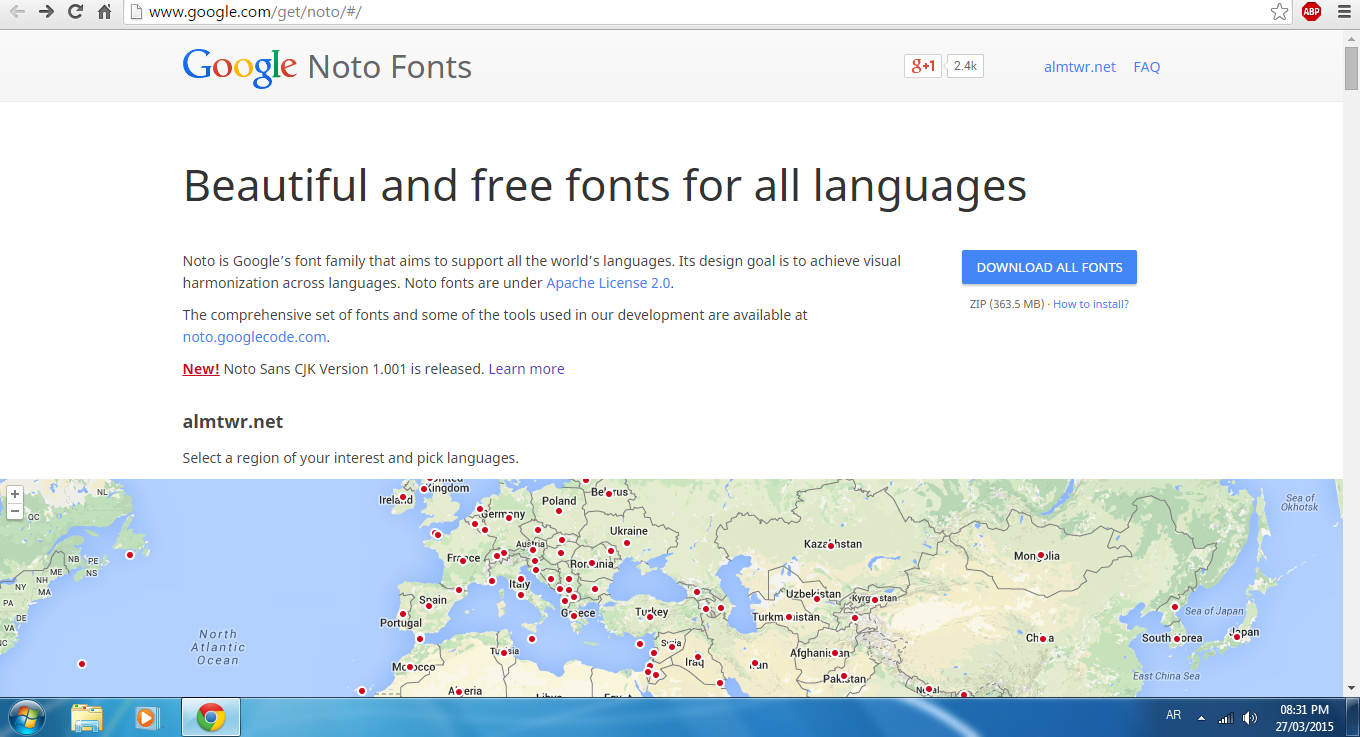Select the red dot on Morocco
Image resolution: width=1360 pixels, height=737 pixels.
point(409,667)
